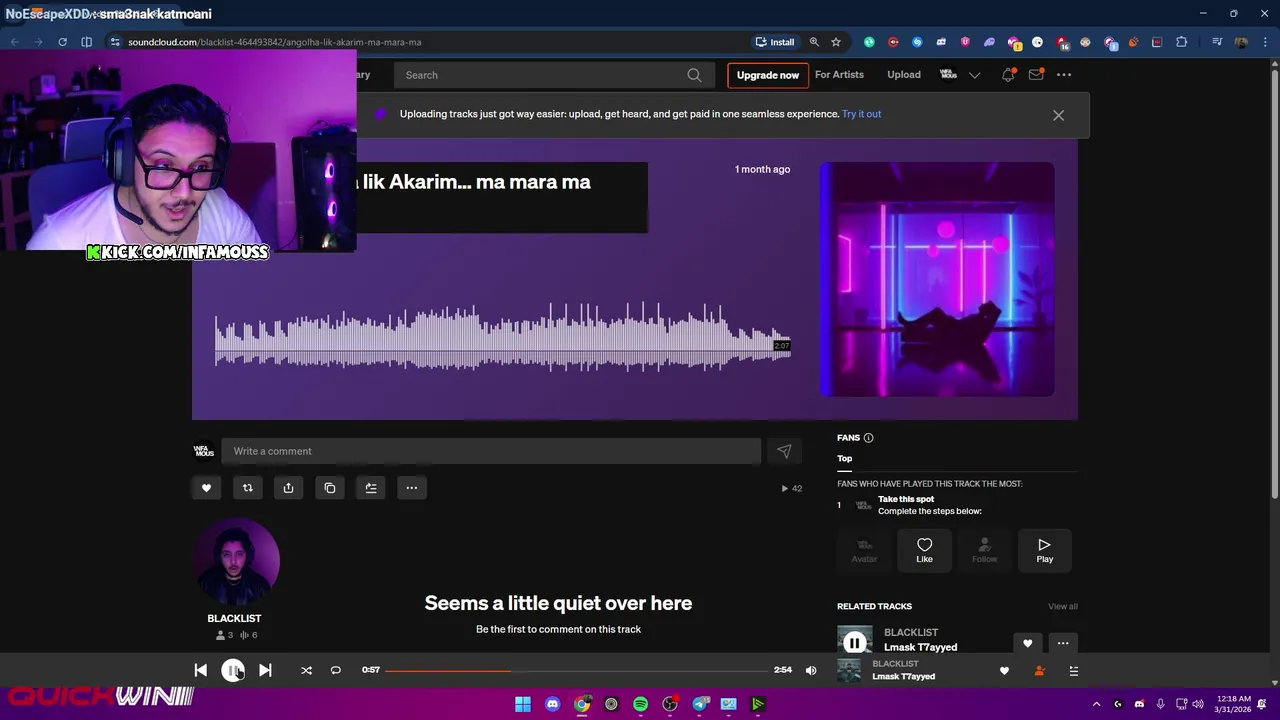Viewport: 1280px width, 720px height.
Task: Open SoundCloud messages envelope
Action: [1036, 75]
